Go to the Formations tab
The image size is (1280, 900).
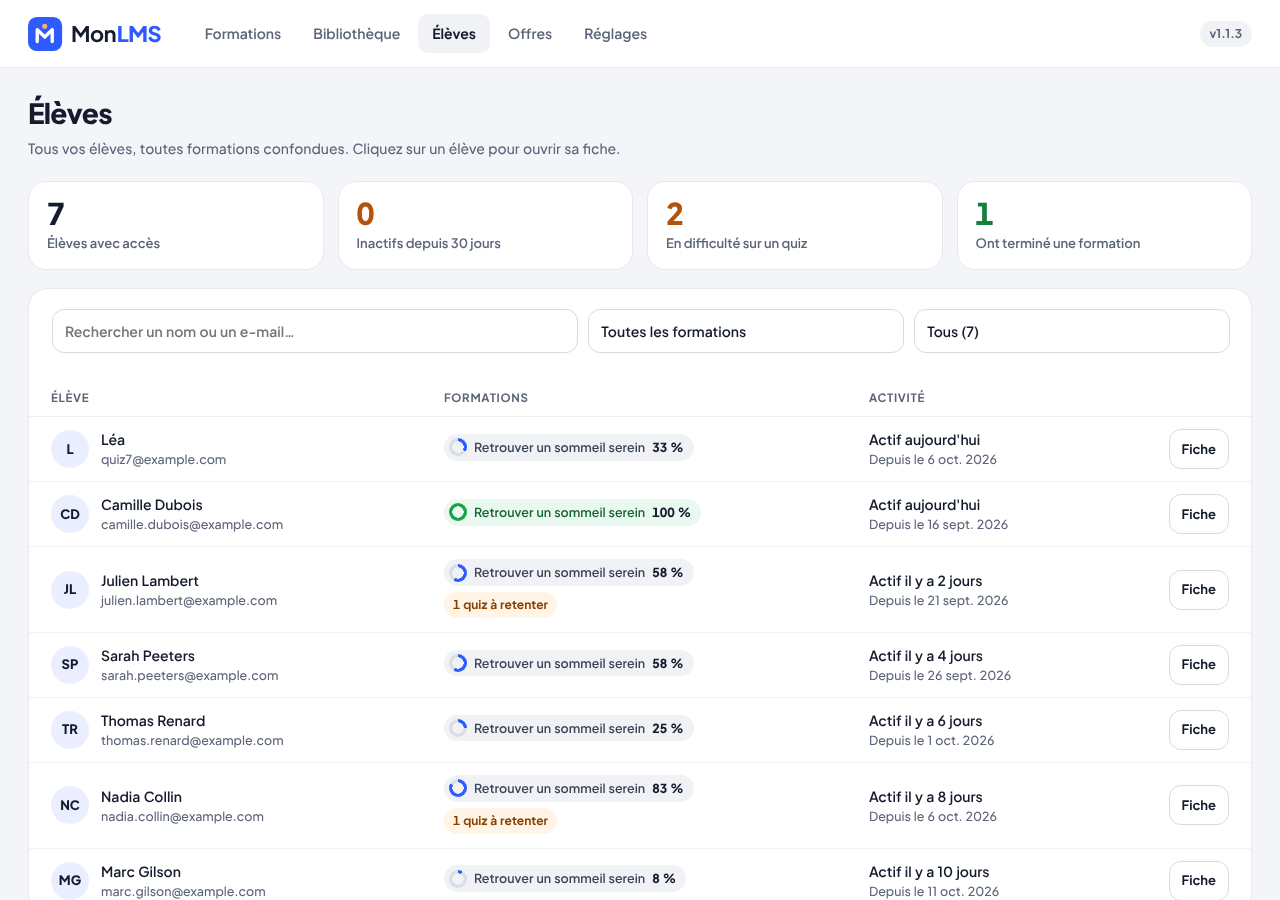[x=243, y=34]
